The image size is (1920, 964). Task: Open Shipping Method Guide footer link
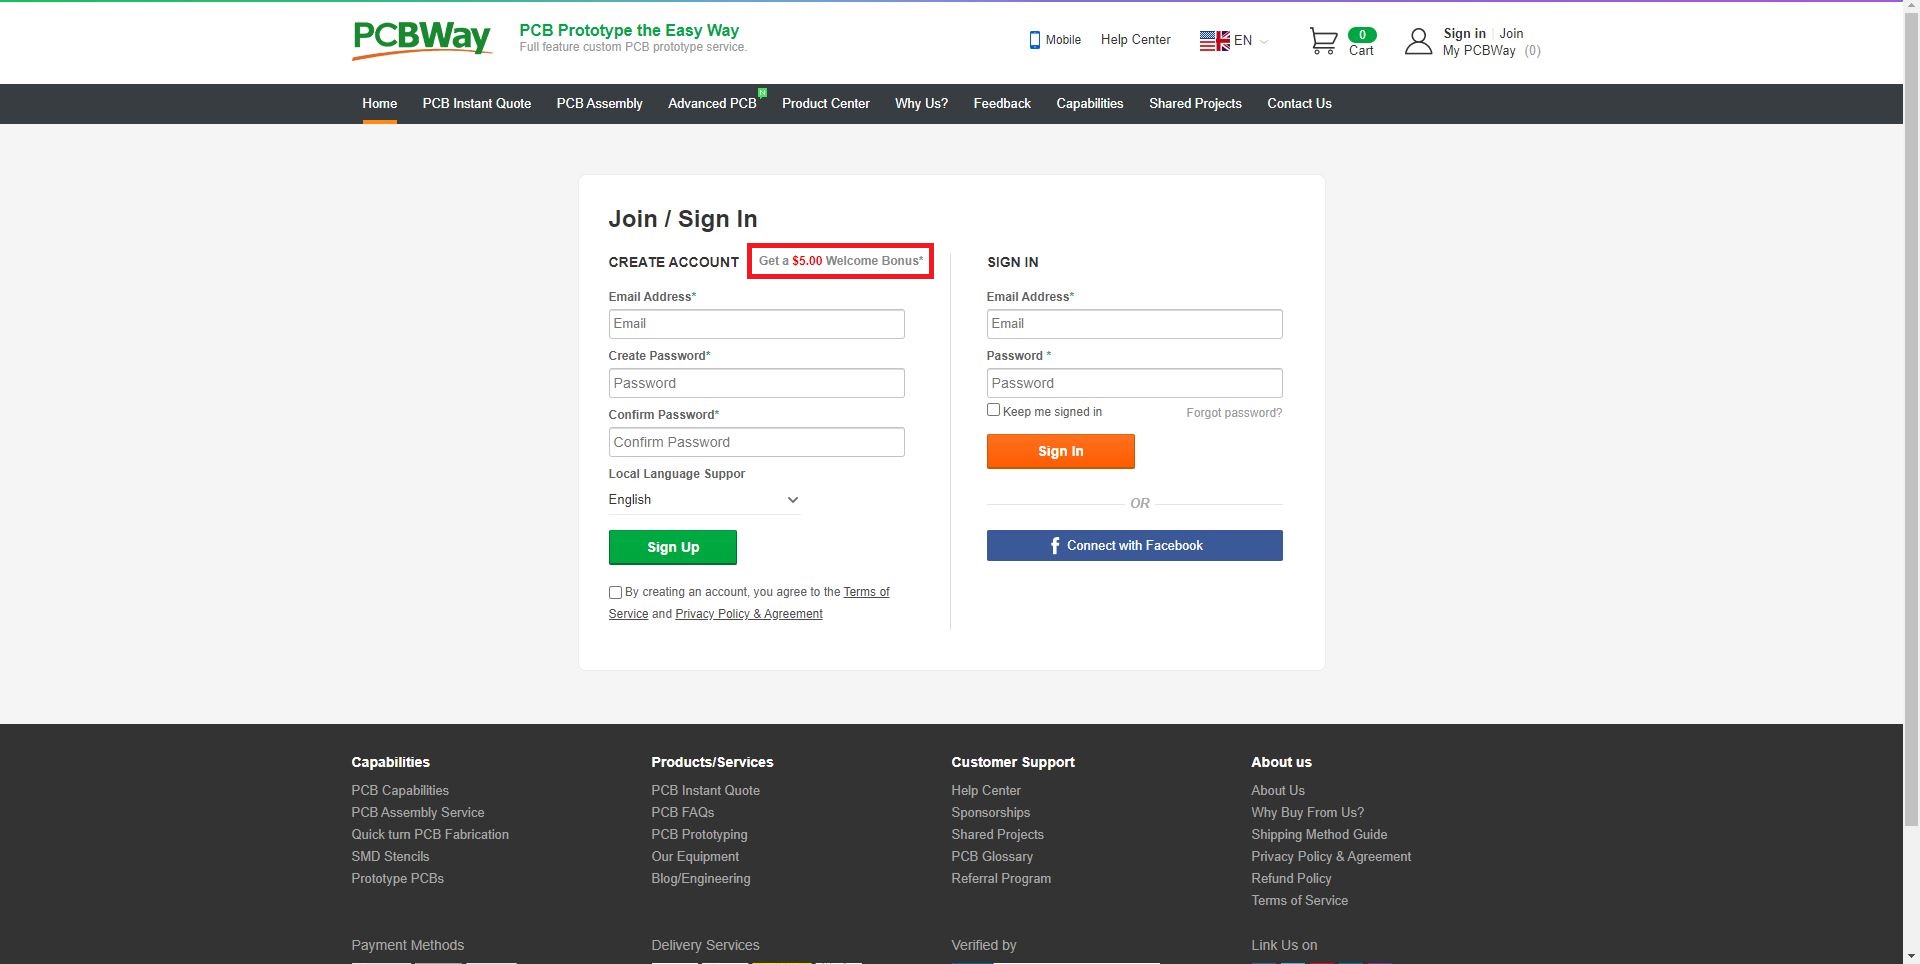[x=1319, y=835]
